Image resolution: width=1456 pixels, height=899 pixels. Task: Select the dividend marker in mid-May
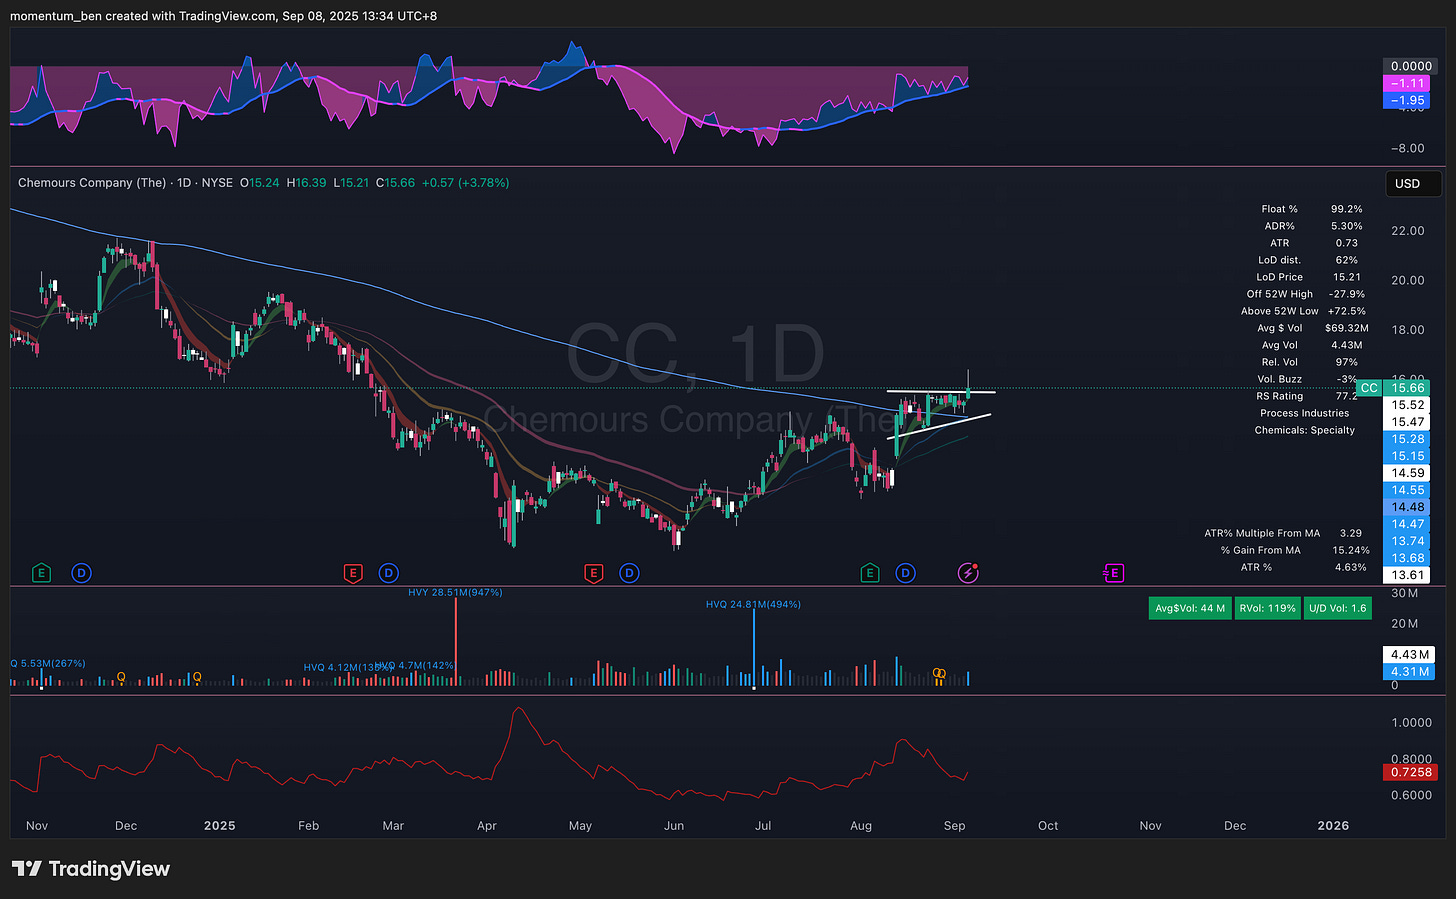(x=629, y=573)
